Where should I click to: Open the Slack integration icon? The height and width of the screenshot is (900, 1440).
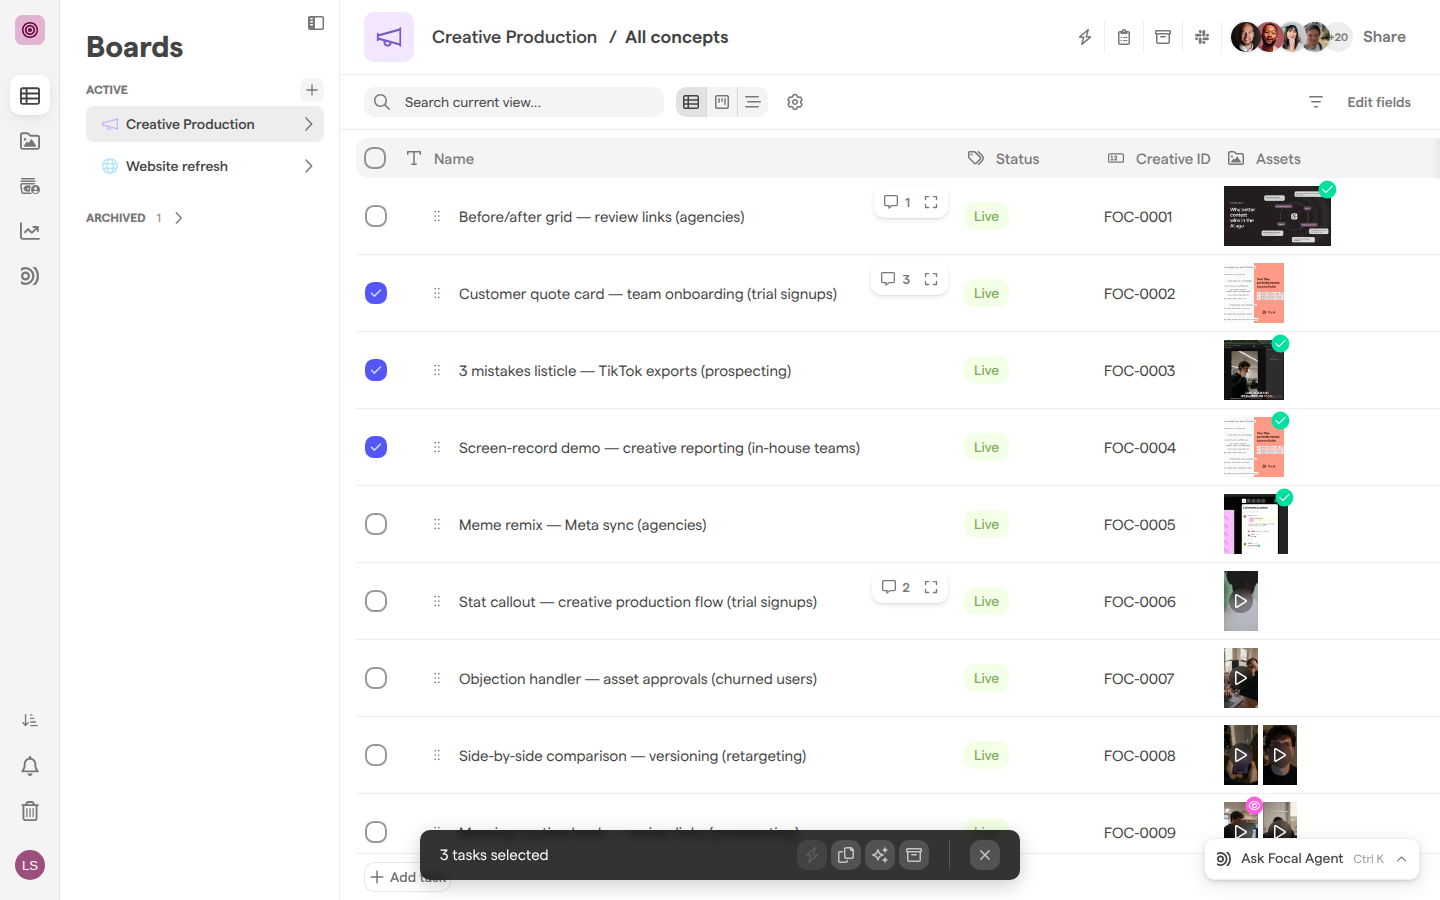[1202, 37]
